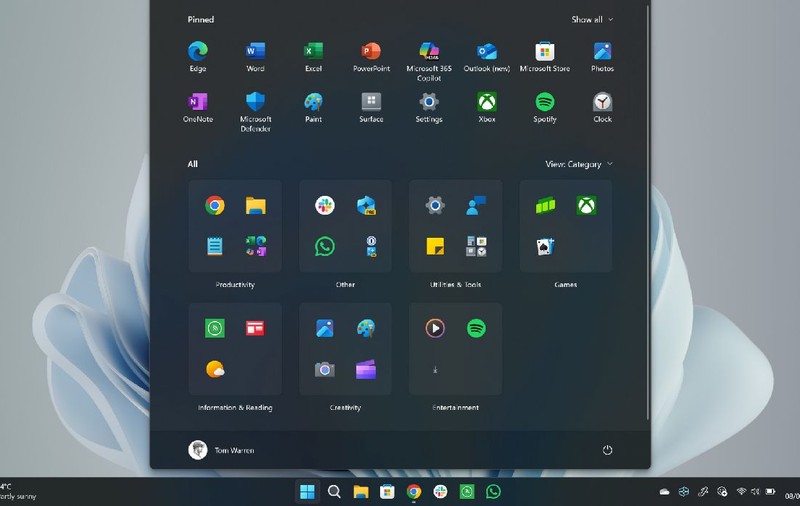Click the OneDrive cloud tray icon
The height and width of the screenshot is (506, 800).
pyautogui.click(x=664, y=492)
